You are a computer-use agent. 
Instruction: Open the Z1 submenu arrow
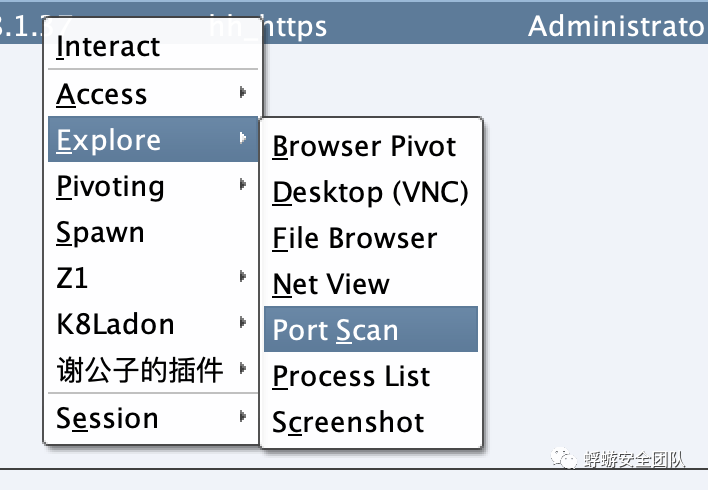(243, 277)
